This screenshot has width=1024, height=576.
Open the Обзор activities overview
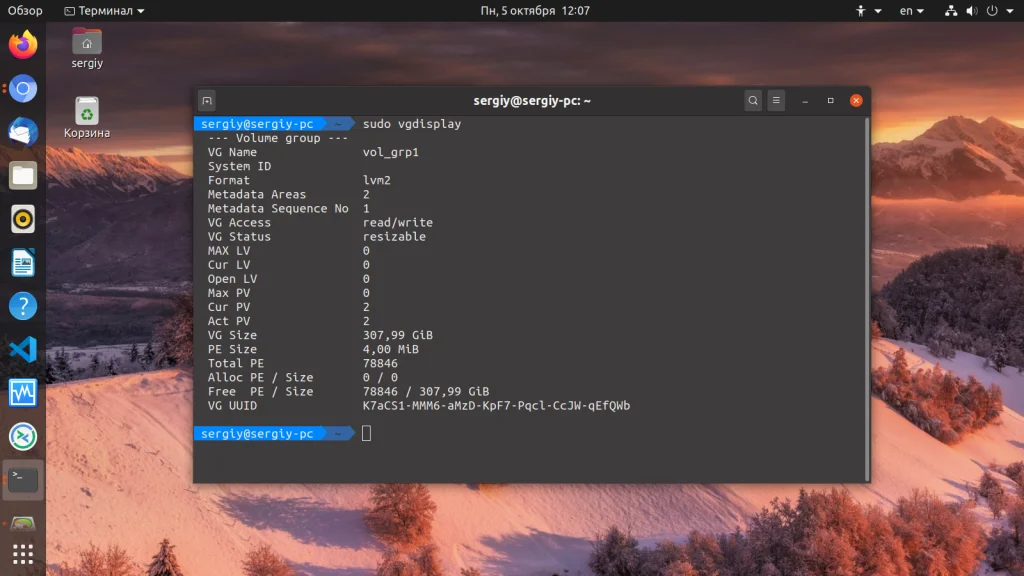(25, 10)
